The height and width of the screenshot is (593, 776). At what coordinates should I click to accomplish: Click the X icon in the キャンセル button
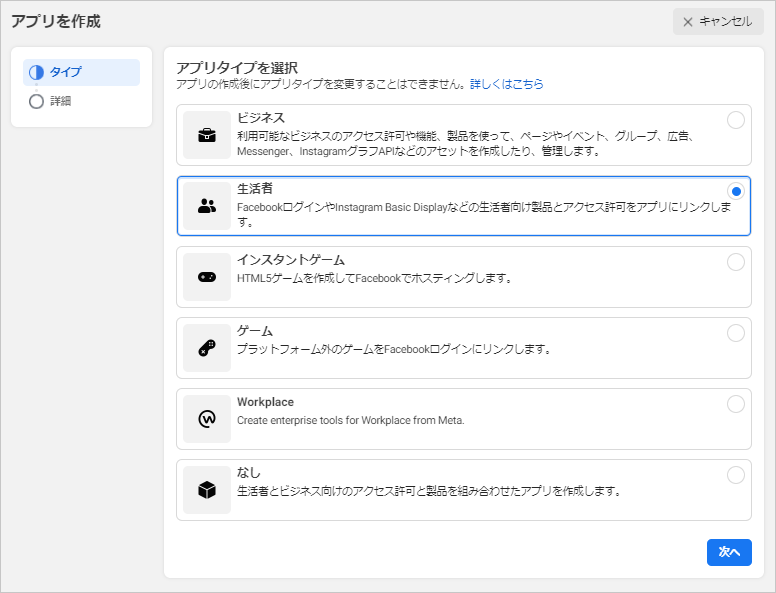coord(687,22)
